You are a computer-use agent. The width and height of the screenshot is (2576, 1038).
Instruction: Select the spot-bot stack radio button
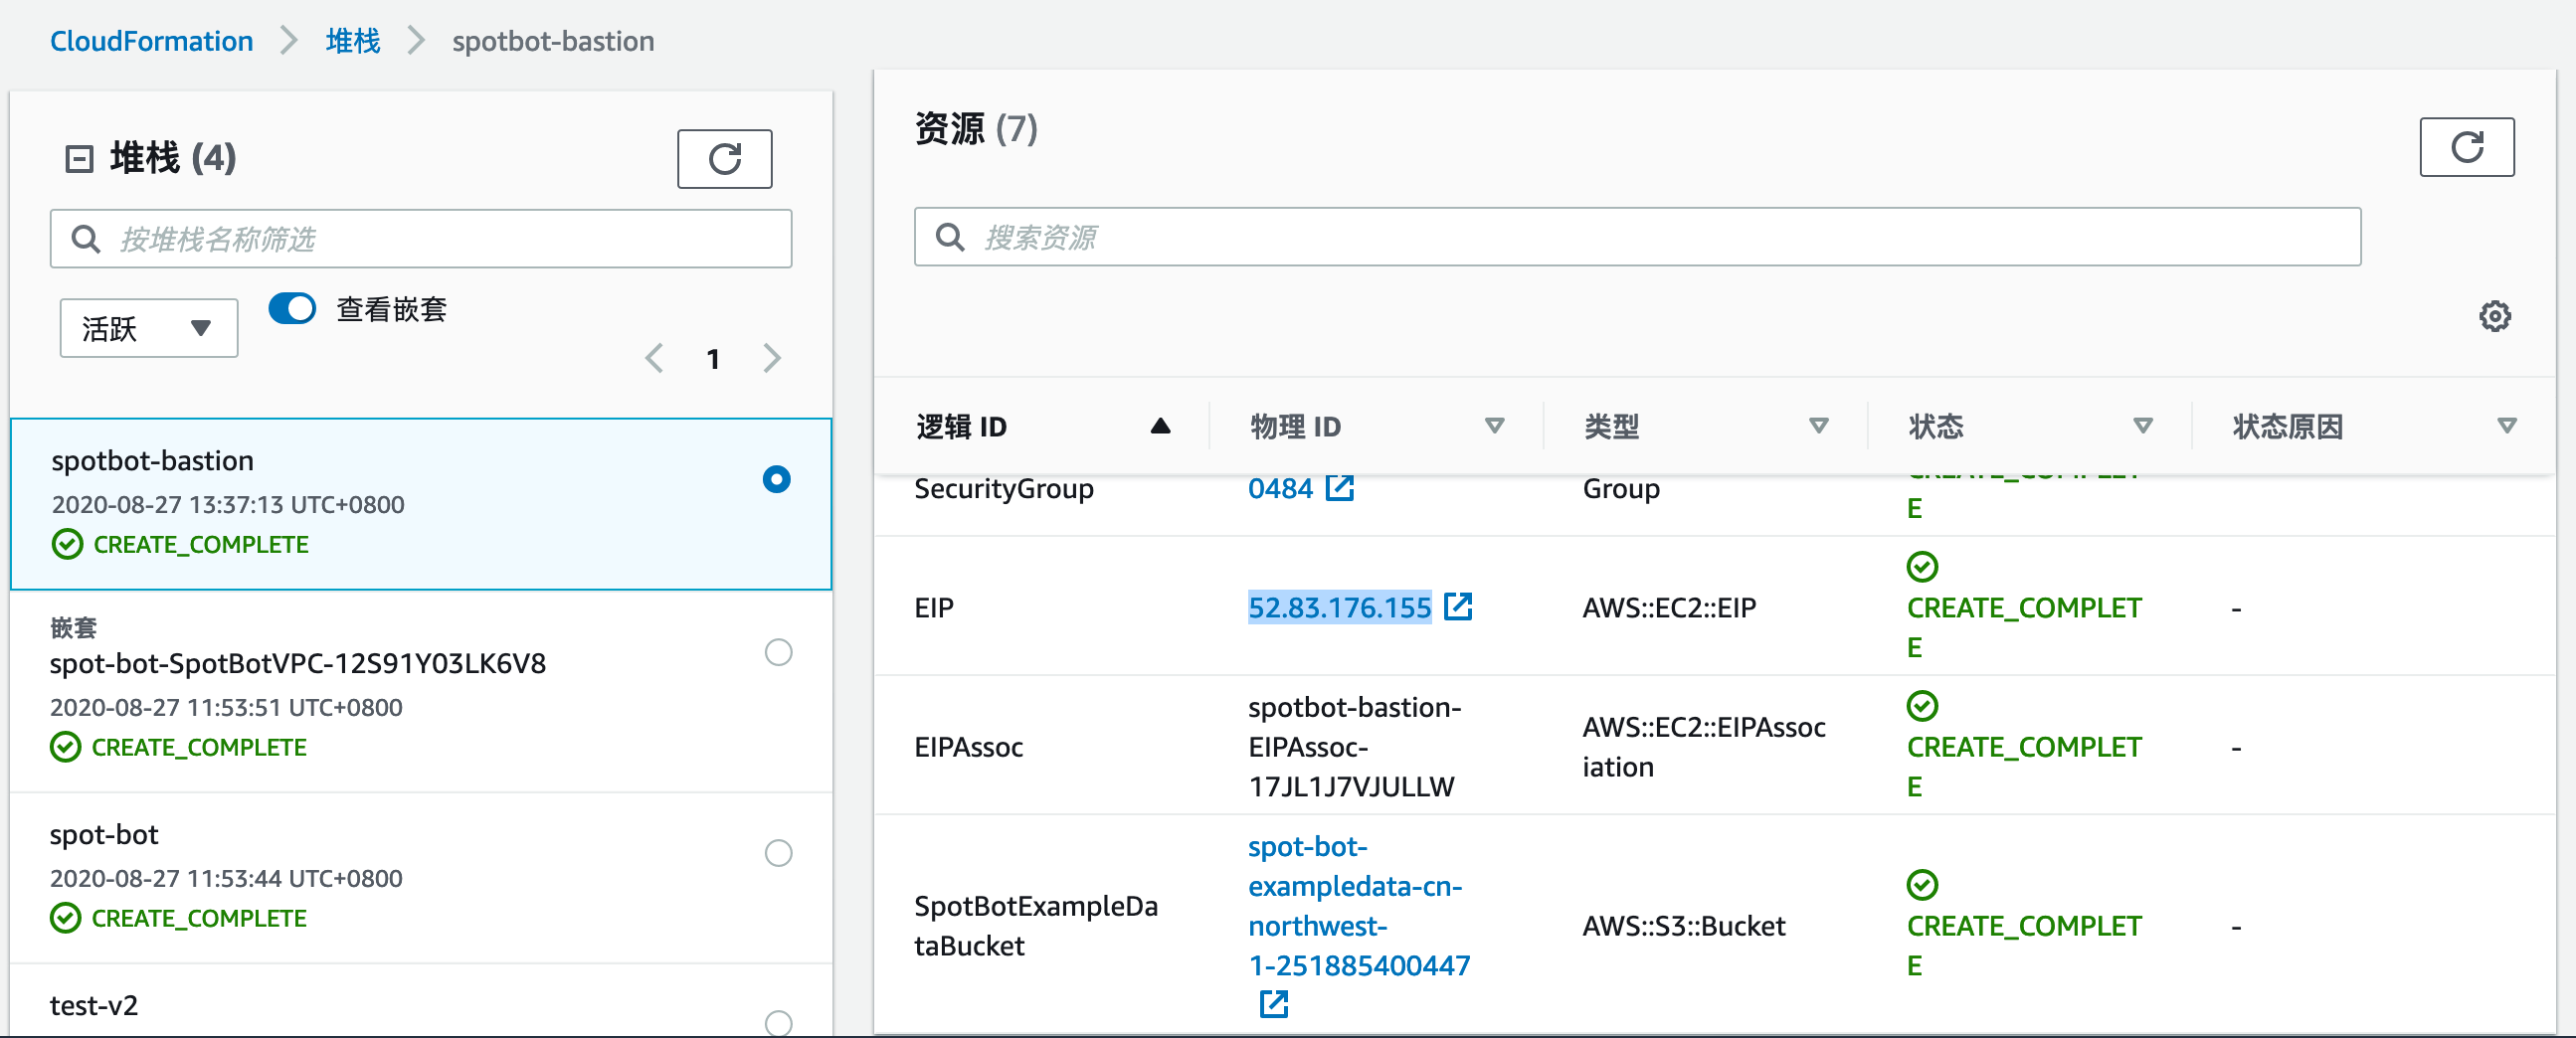pyautogui.click(x=778, y=853)
